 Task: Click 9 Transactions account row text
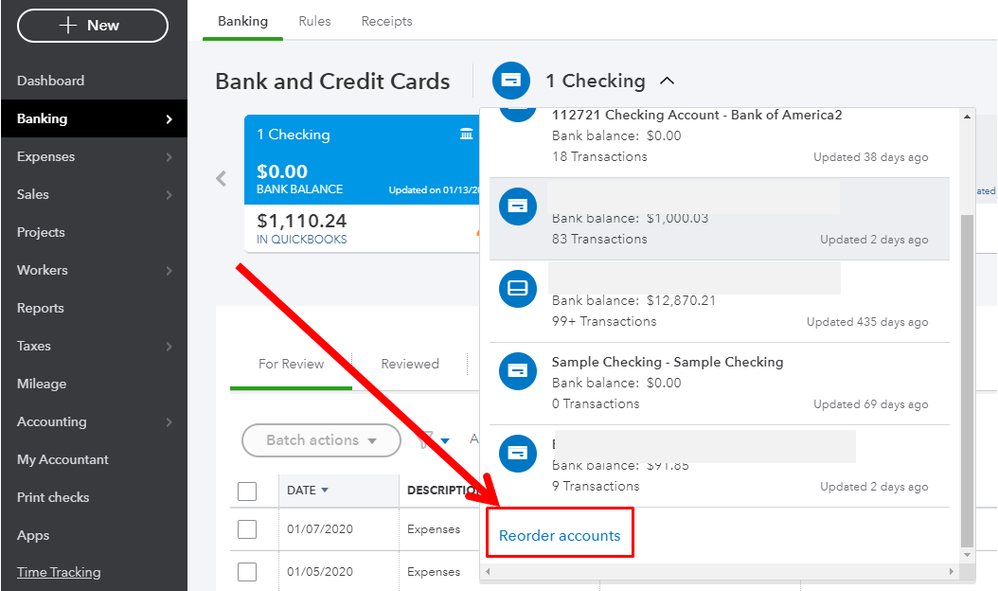click(595, 486)
